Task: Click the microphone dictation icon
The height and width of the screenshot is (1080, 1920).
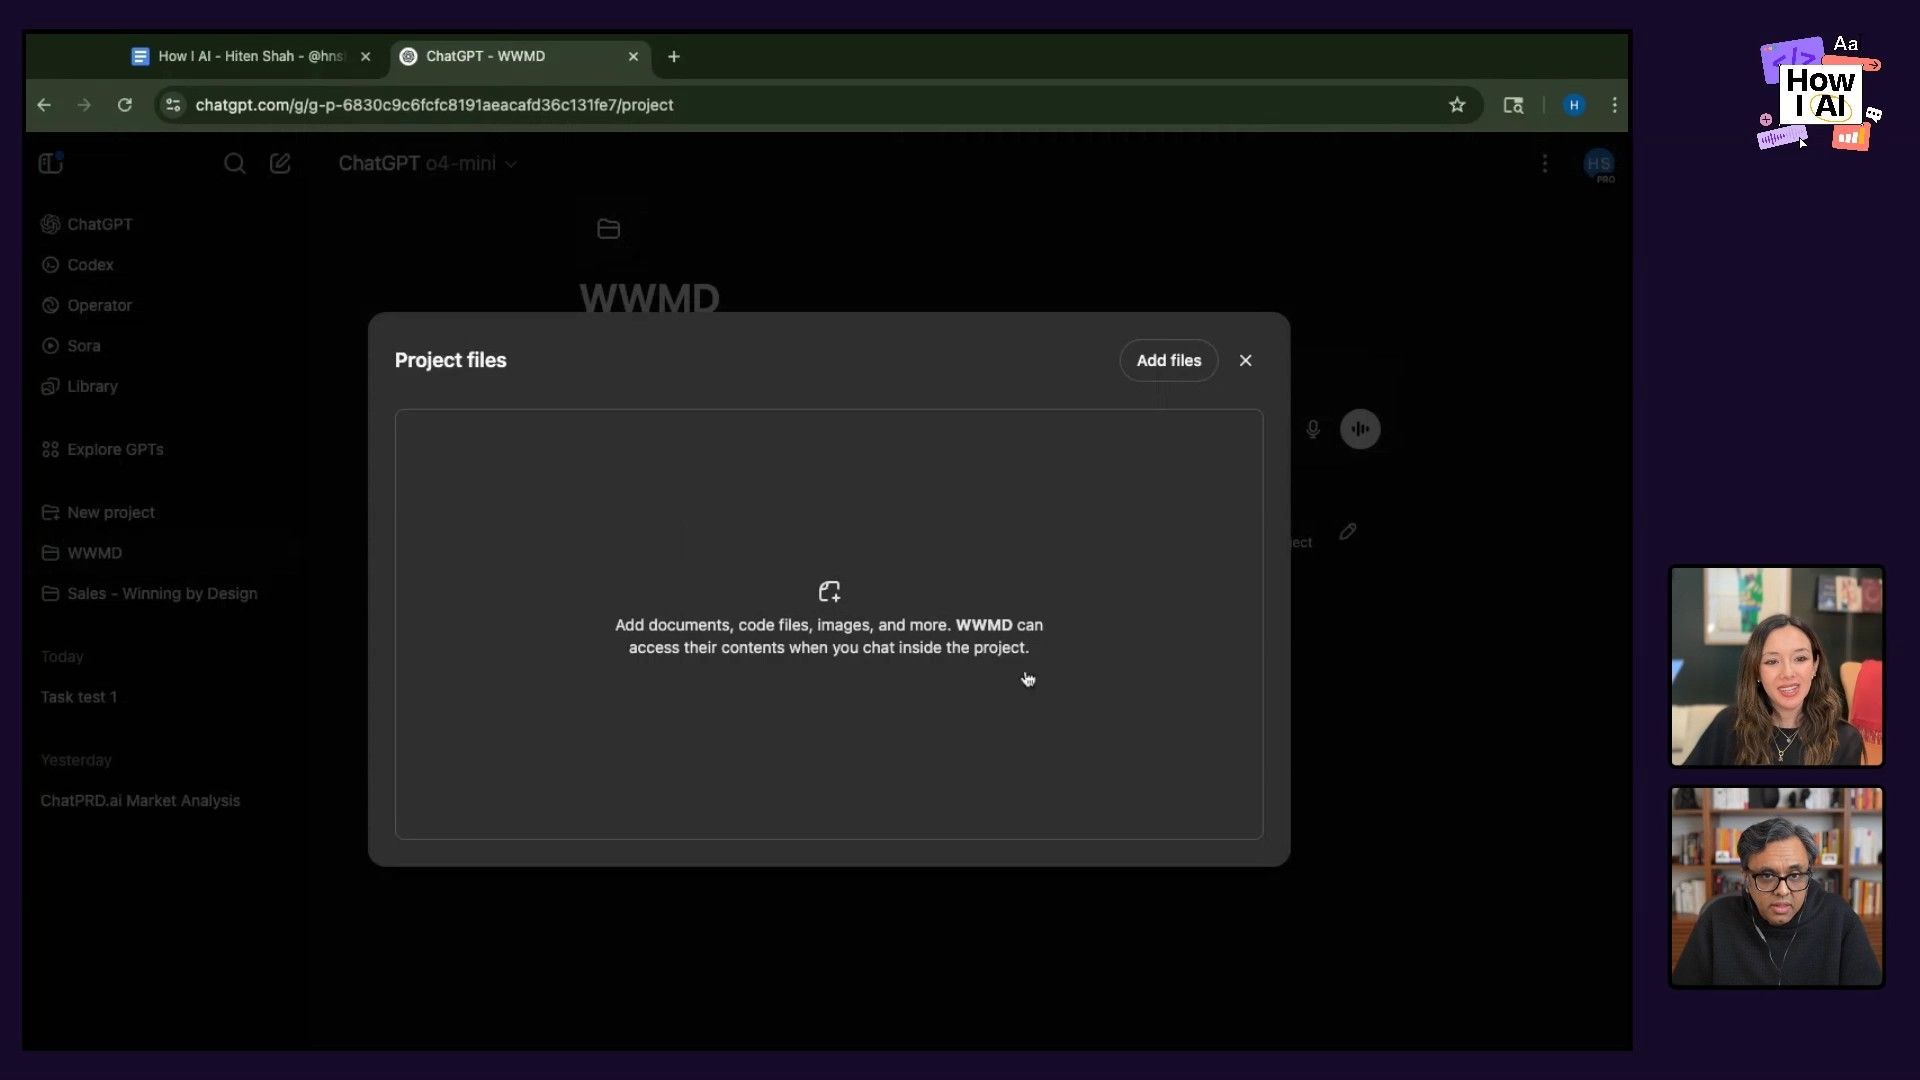Action: pyautogui.click(x=1313, y=429)
